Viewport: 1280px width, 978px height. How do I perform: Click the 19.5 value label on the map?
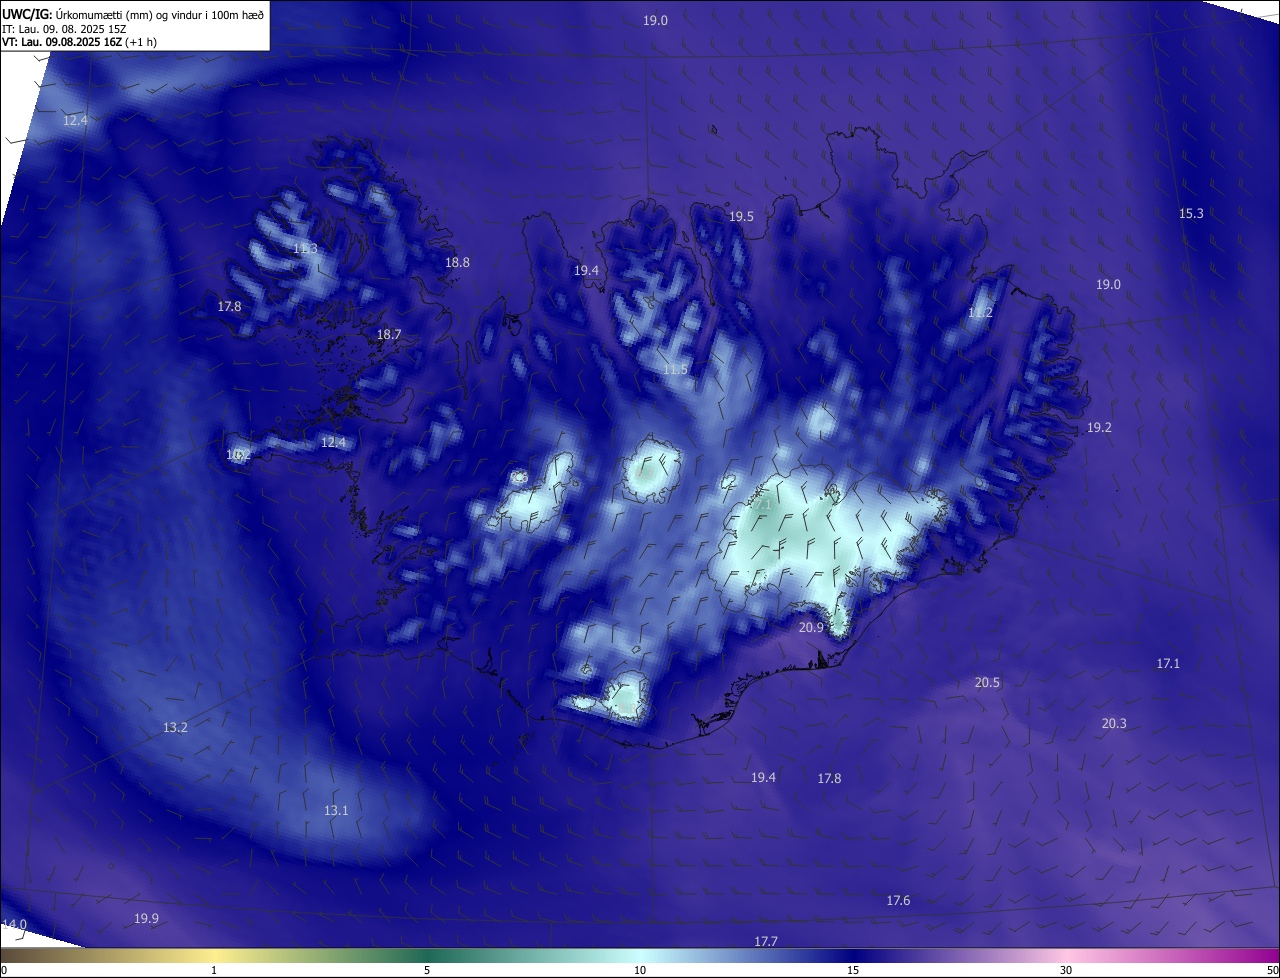pyautogui.click(x=741, y=217)
